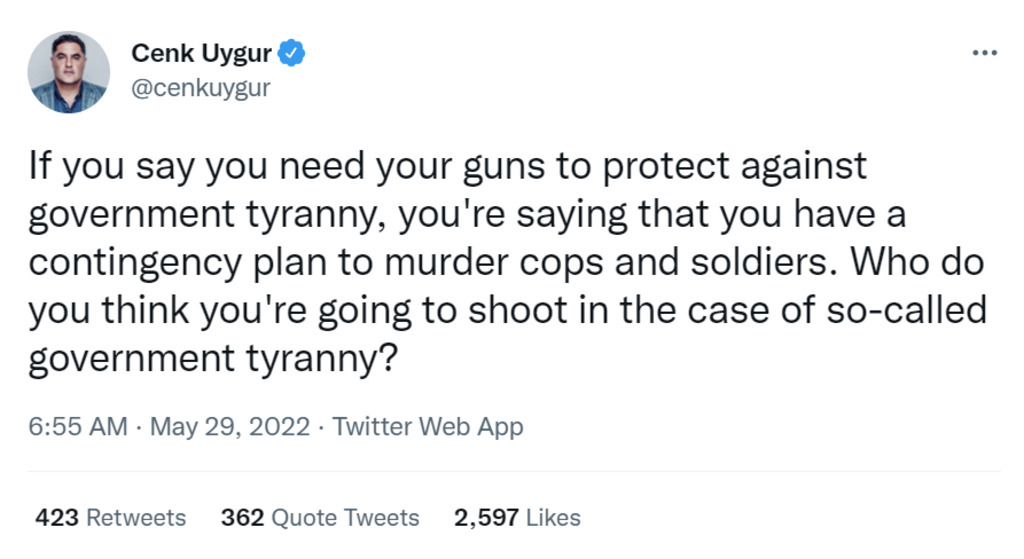Click the bold 362 quote count number

point(242,518)
